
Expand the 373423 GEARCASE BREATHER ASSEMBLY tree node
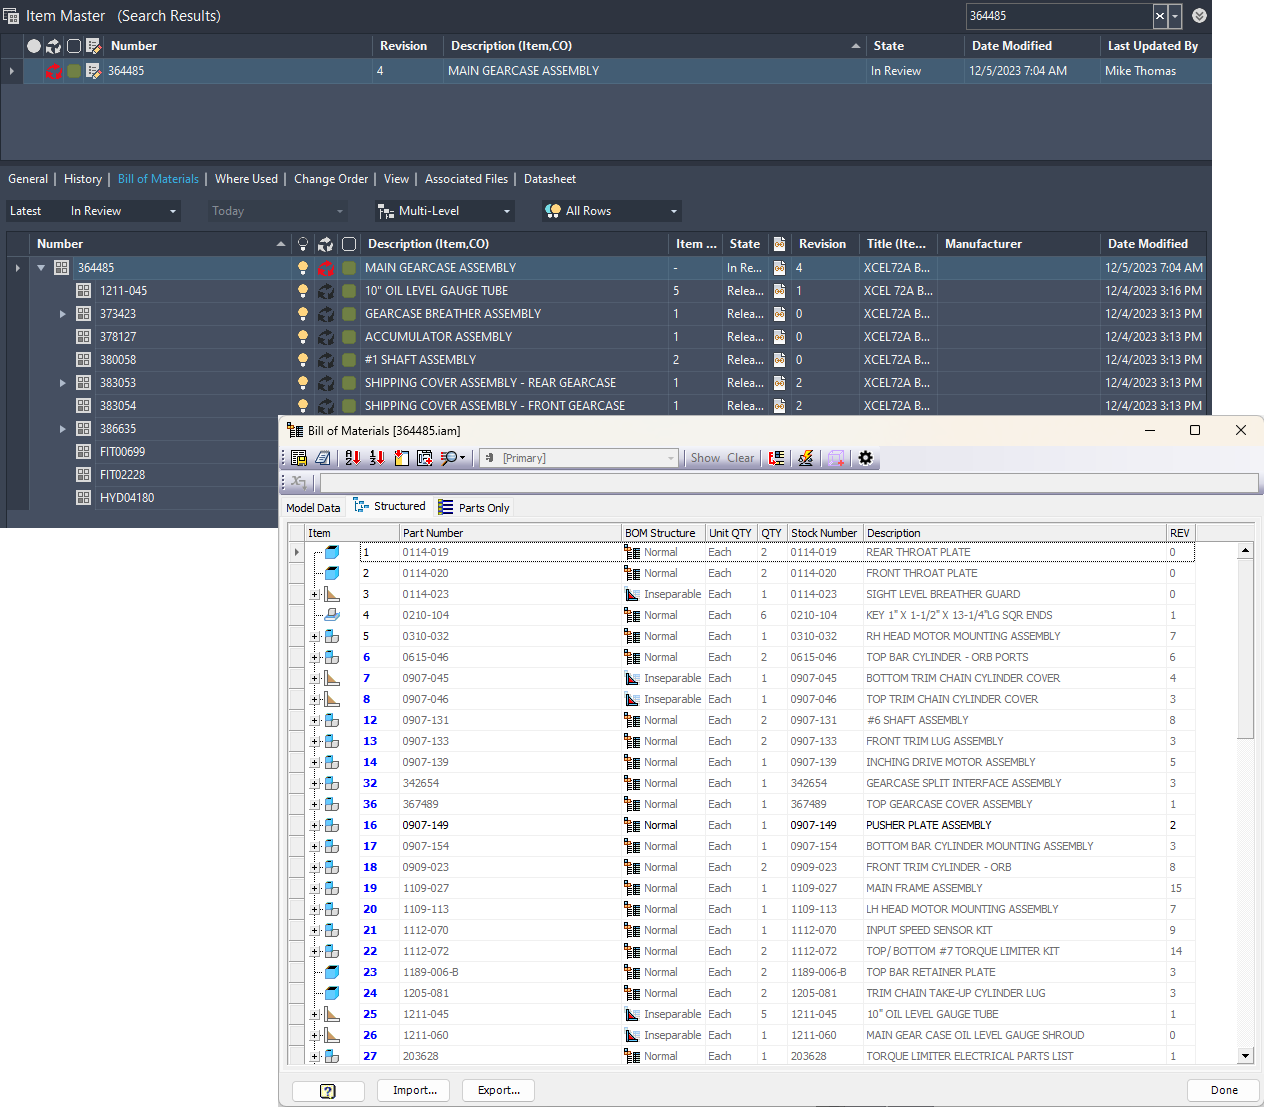click(62, 313)
